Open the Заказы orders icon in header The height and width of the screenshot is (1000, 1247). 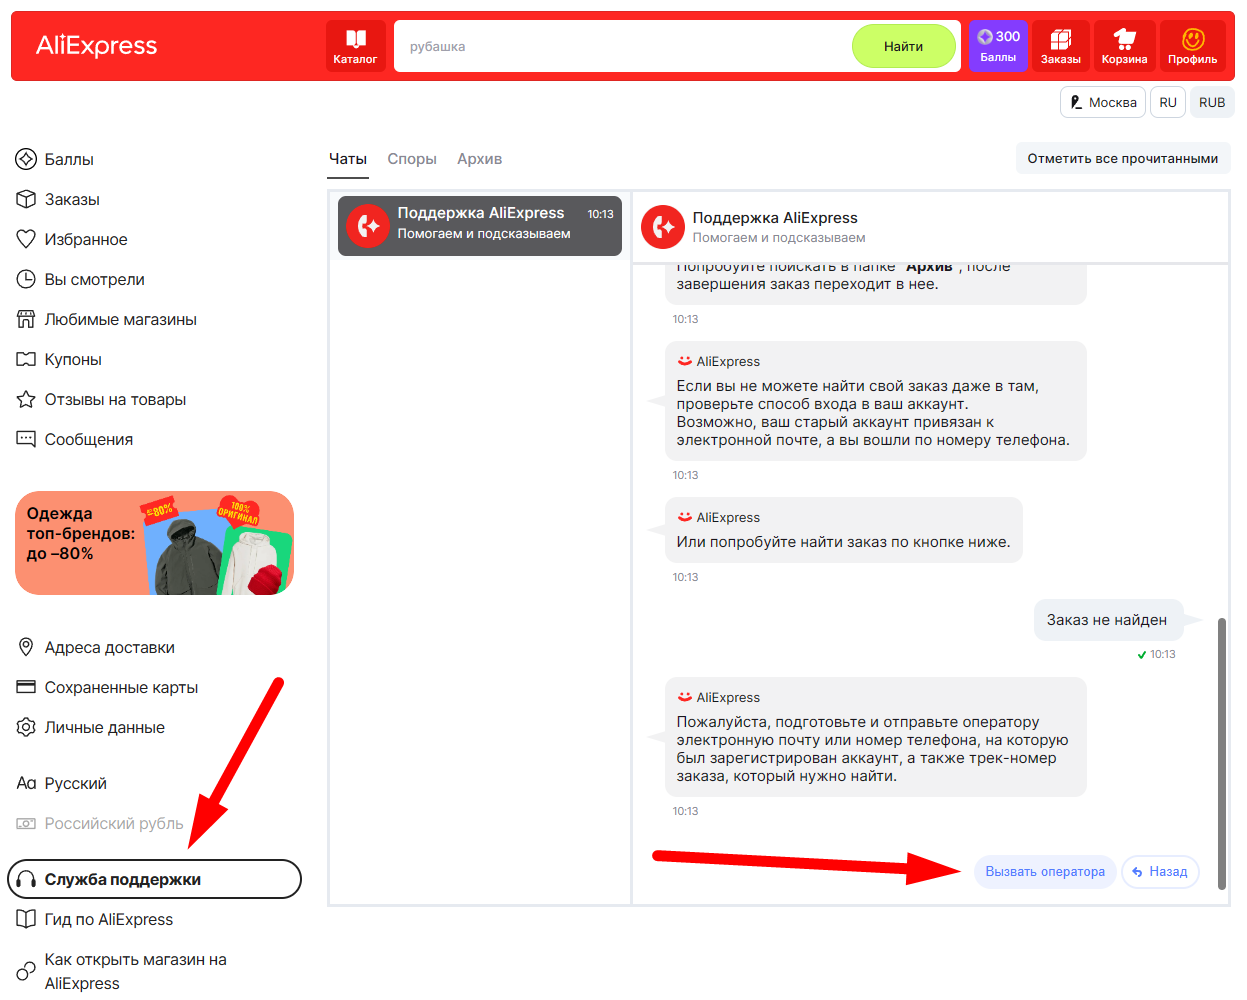(x=1060, y=46)
